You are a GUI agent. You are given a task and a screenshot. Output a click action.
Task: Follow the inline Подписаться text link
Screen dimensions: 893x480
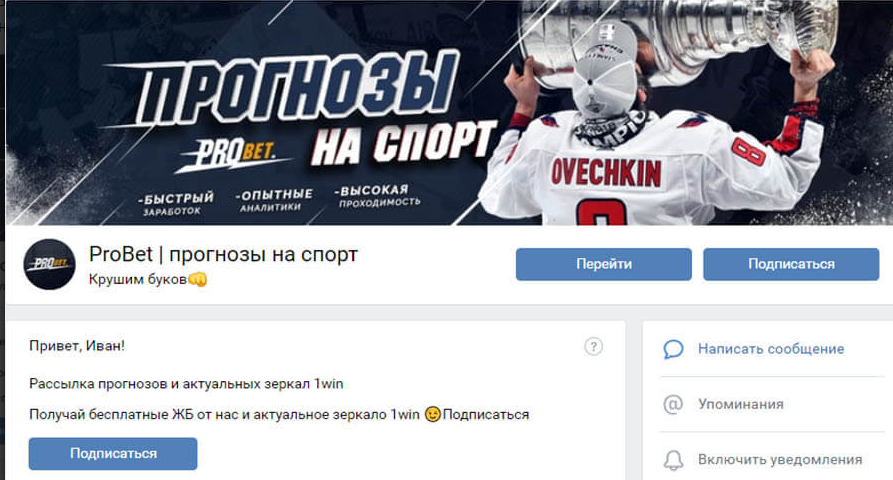pyautogui.click(x=486, y=415)
